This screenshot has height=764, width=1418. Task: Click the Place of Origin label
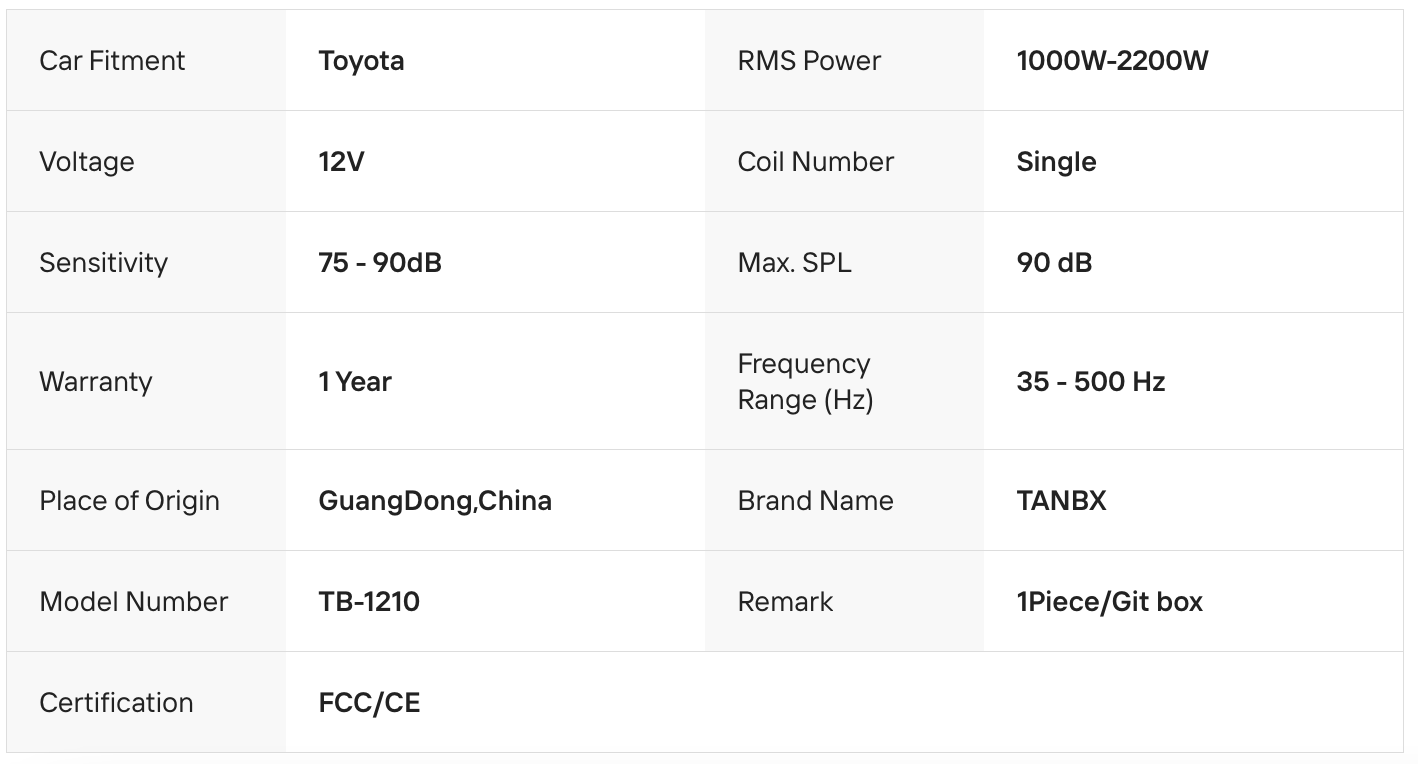coord(129,501)
